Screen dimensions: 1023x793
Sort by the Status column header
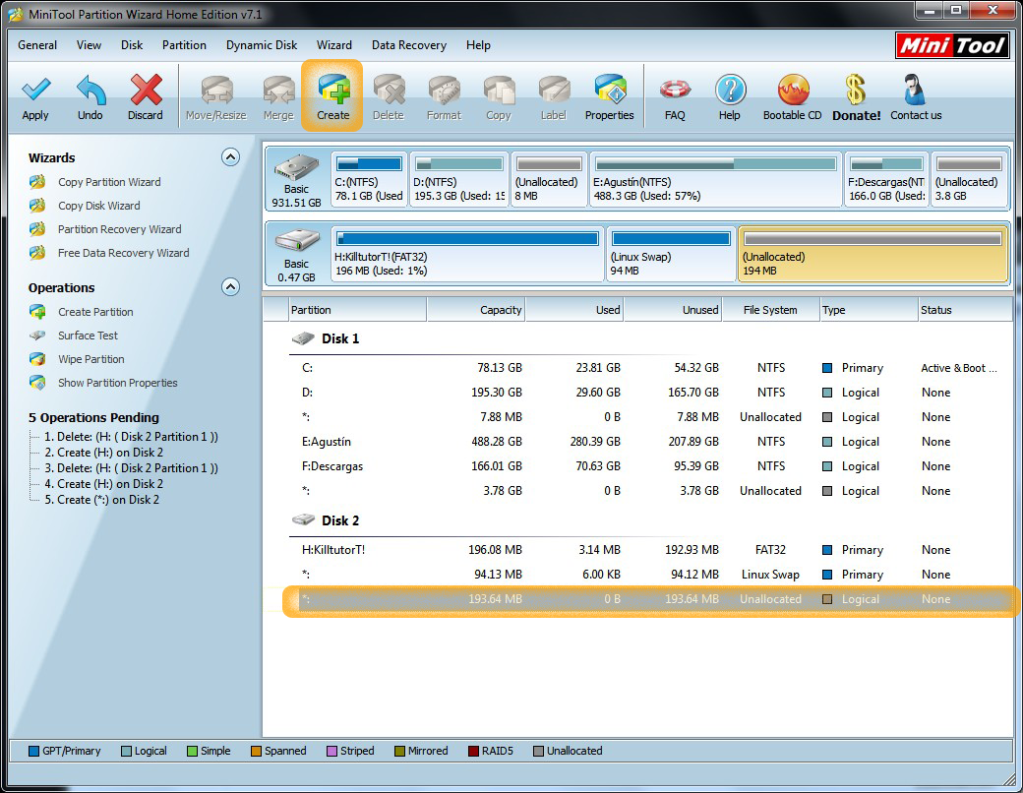coord(965,310)
